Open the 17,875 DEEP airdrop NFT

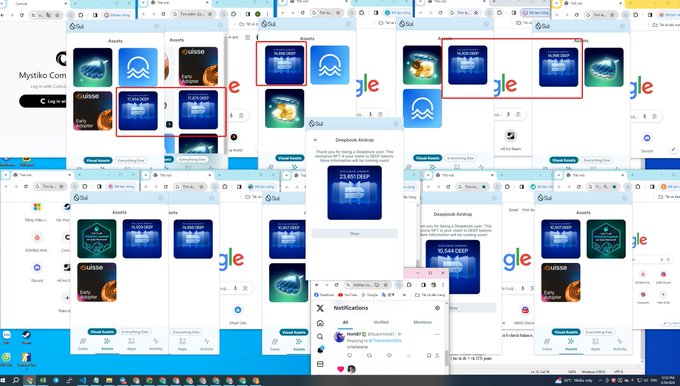coord(198,110)
